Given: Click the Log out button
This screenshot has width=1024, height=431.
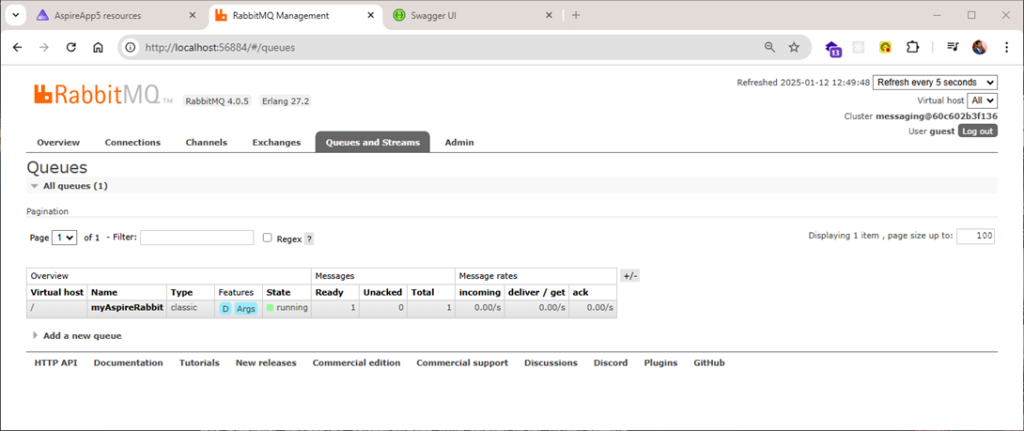Looking at the screenshot, I should tap(977, 131).
